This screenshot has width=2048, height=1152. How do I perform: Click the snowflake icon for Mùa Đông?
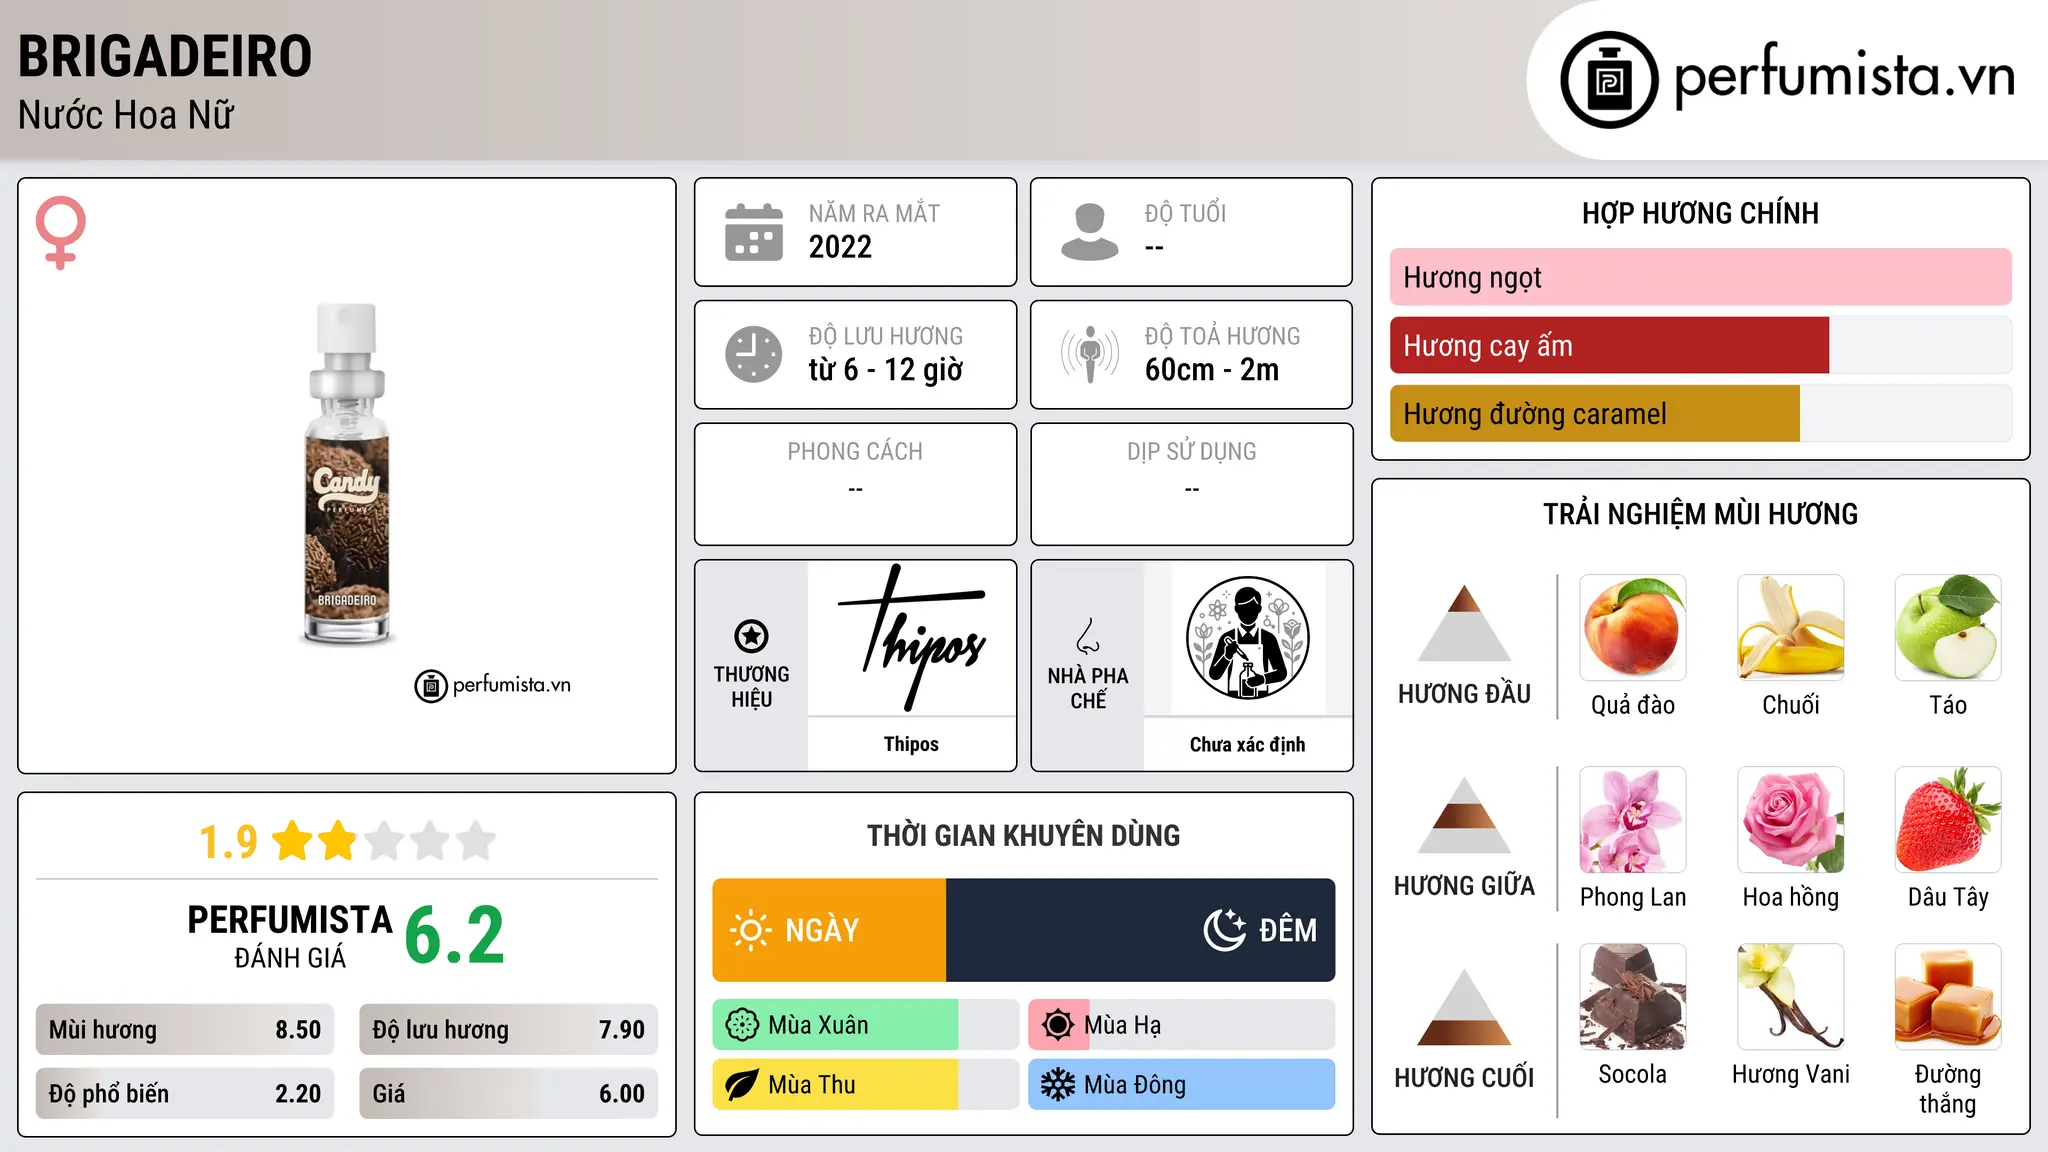pos(1058,1085)
